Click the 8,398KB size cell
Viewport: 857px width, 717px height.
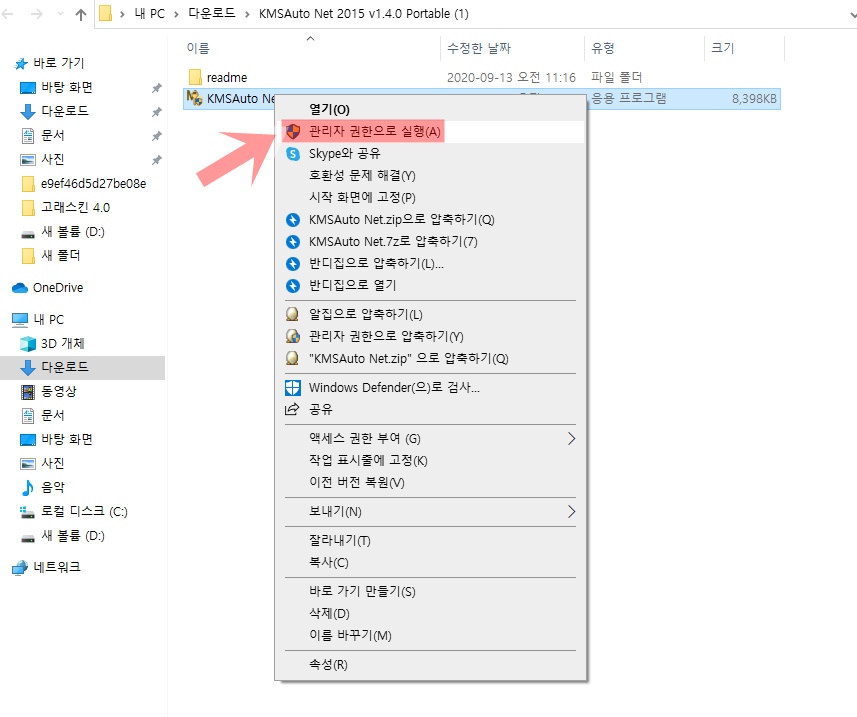(754, 99)
